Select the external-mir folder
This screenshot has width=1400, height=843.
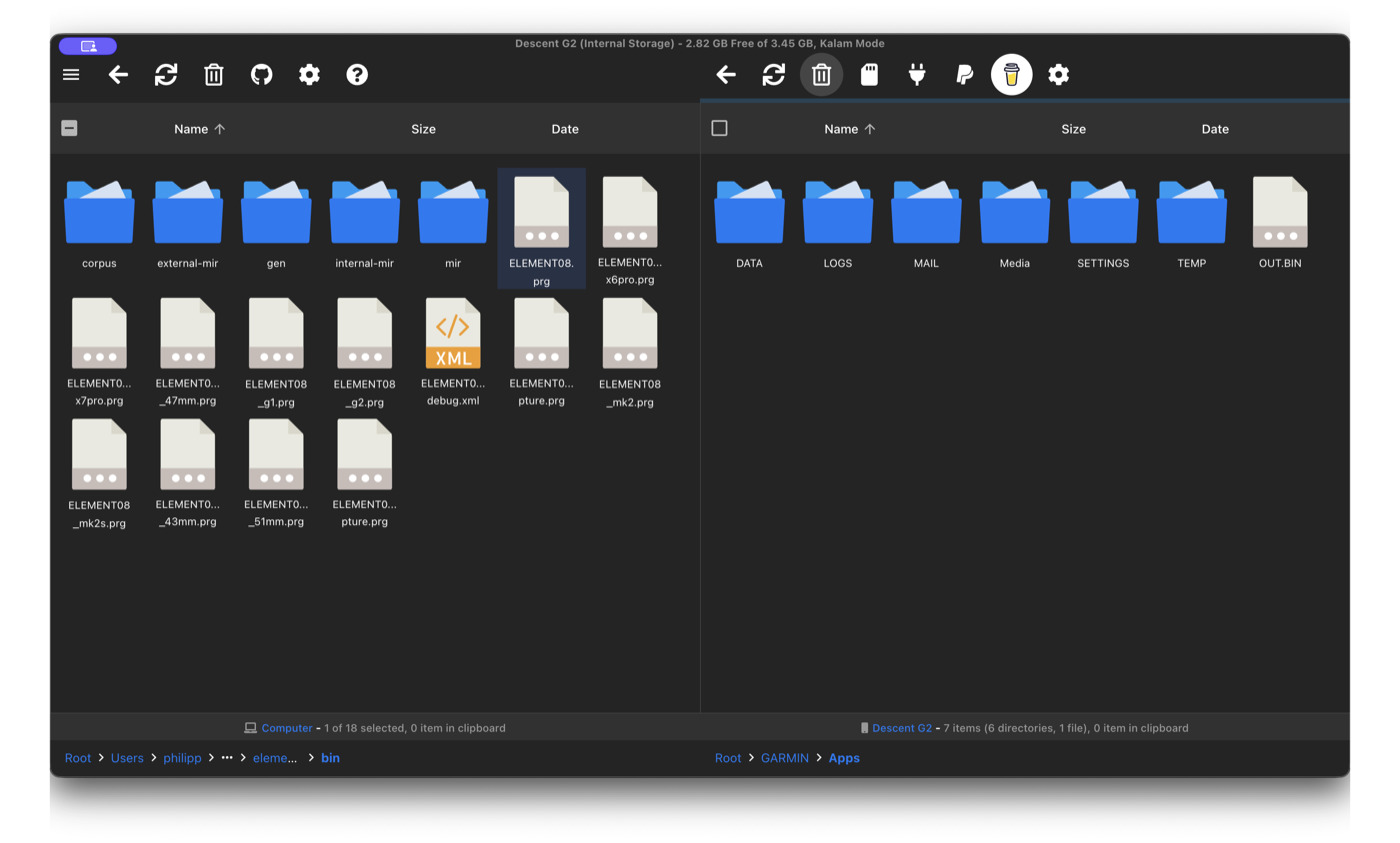(x=188, y=225)
